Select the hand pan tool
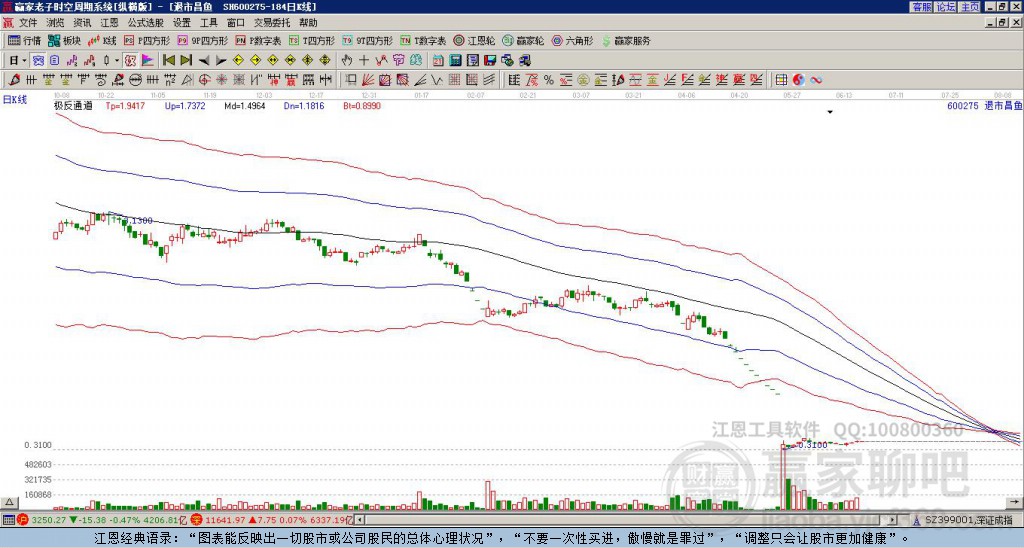Viewport: 1024px width, 548px height. (346, 61)
